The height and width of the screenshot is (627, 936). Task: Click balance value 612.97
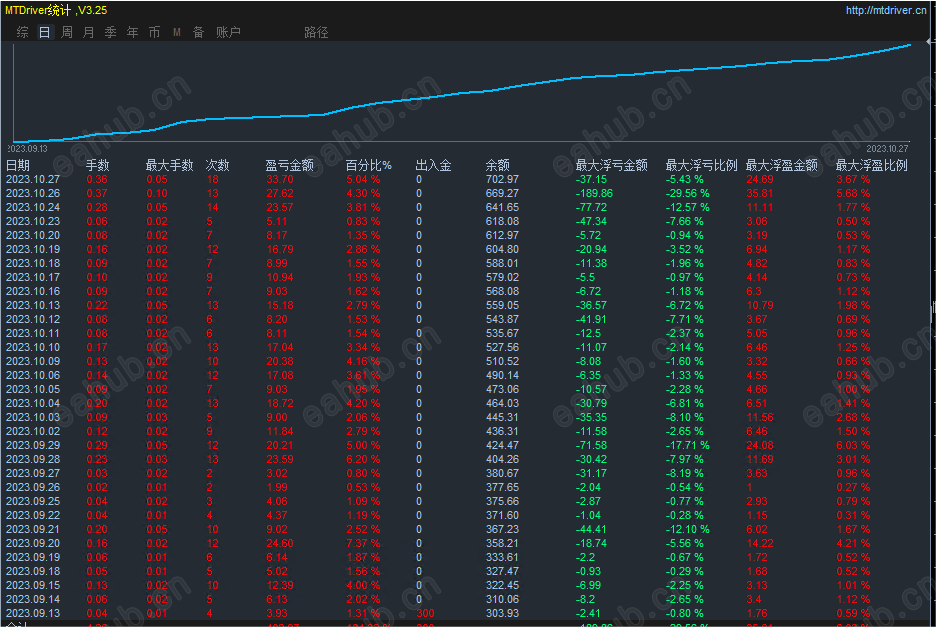[502, 235]
